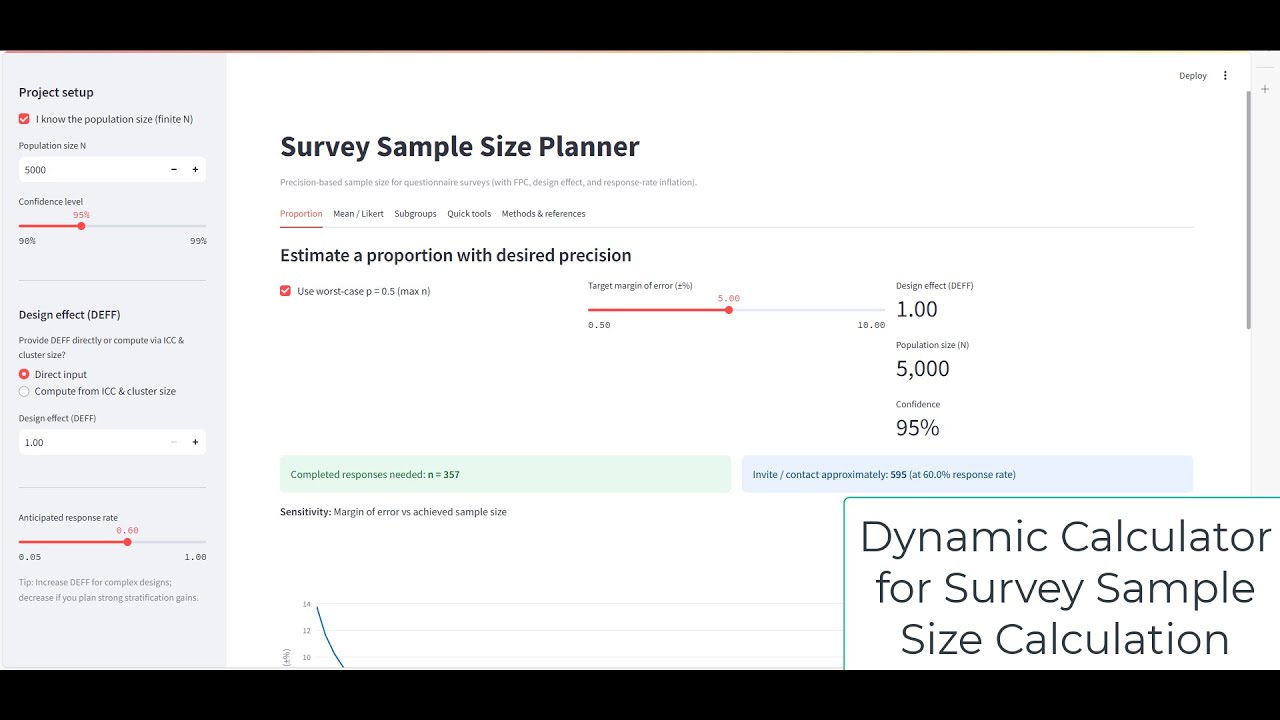The width and height of the screenshot is (1280, 720).
Task: Click the Design effect metric value 1.00
Action: [x=917, y=309]
